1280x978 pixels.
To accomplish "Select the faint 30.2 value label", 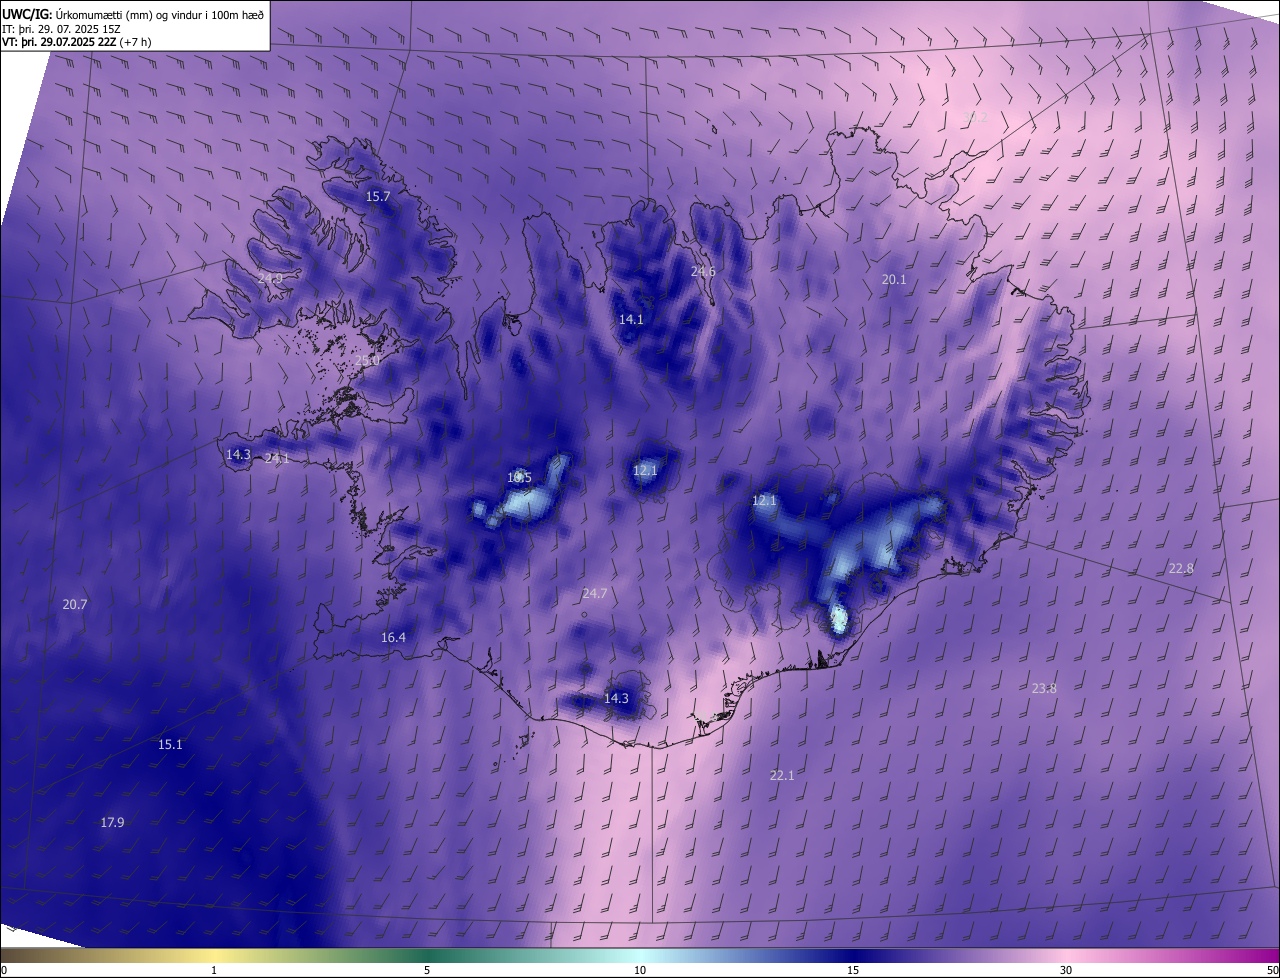I will (x=975, y=118).
